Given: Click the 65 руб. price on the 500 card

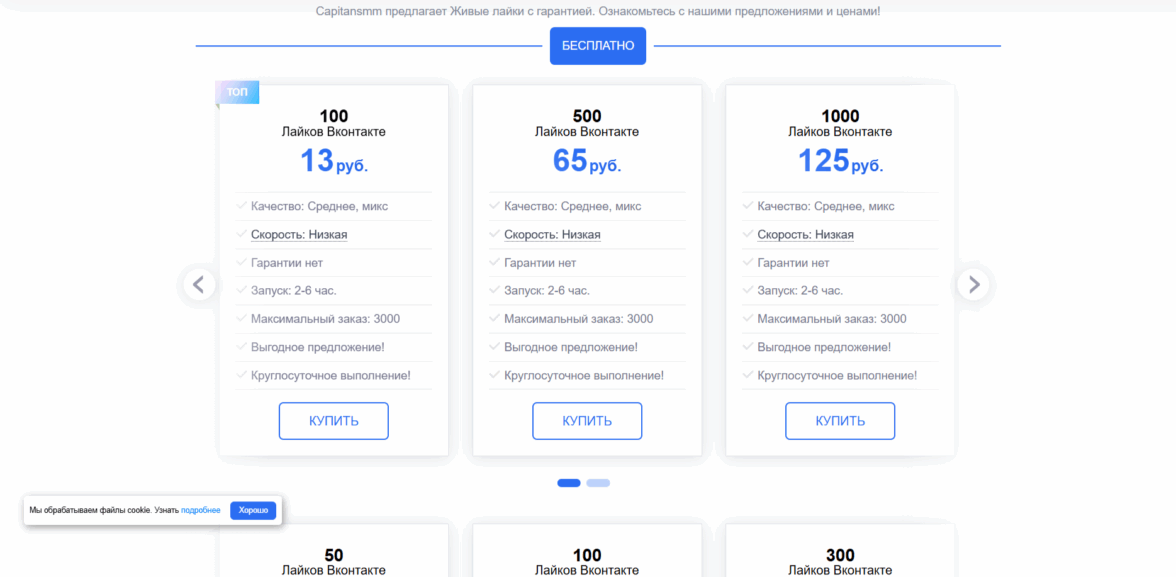Looking at the screenshot, I should click(587, 161).
